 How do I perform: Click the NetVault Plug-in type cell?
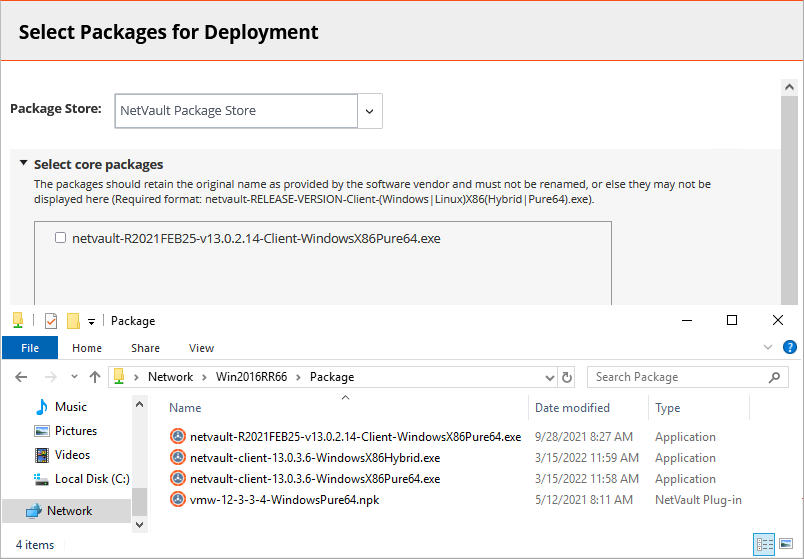click(698, 500)
